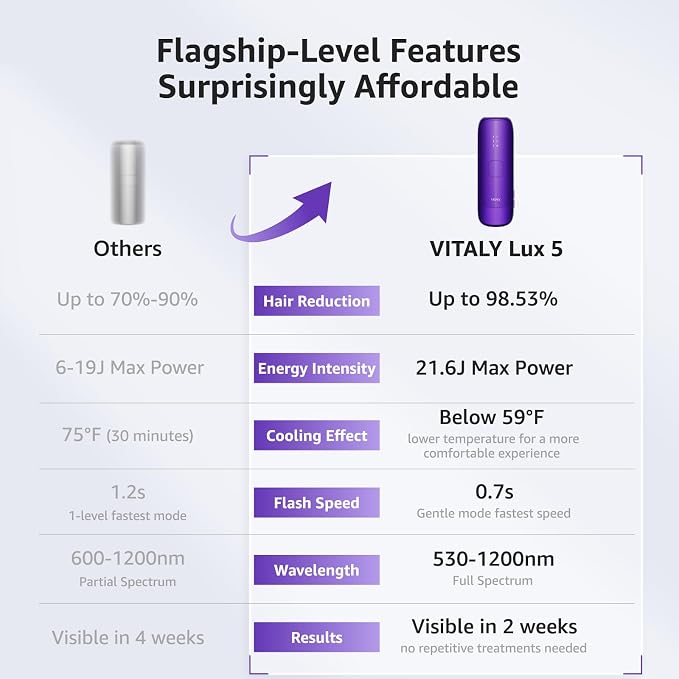This screenshot has width=679, height=679.
Task: Click the Others column heading
Action: [x=128, y=249]
